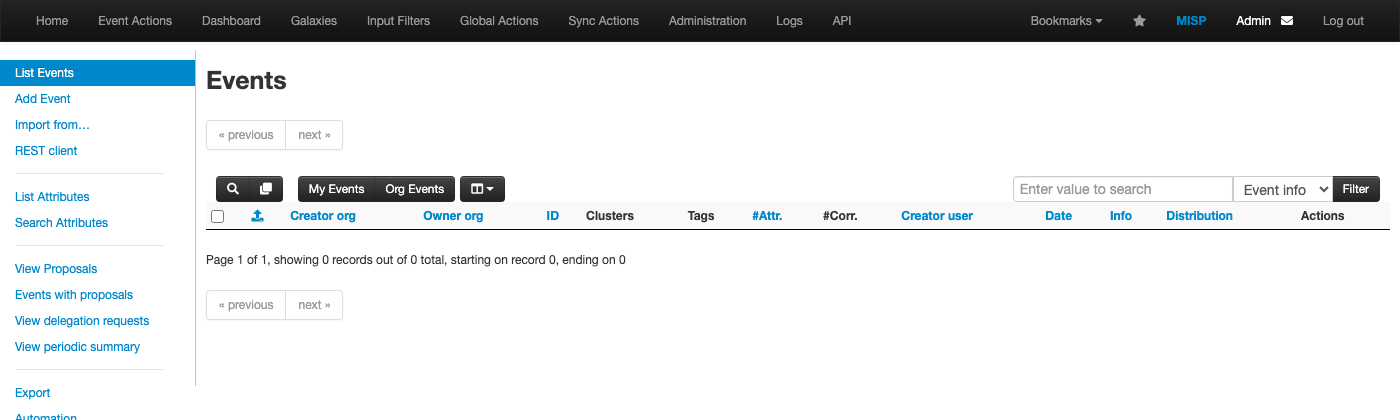Sort the table by Owner org
Image resolution: width=1400 pixels, height=420 pixels.
pos(453,216)
